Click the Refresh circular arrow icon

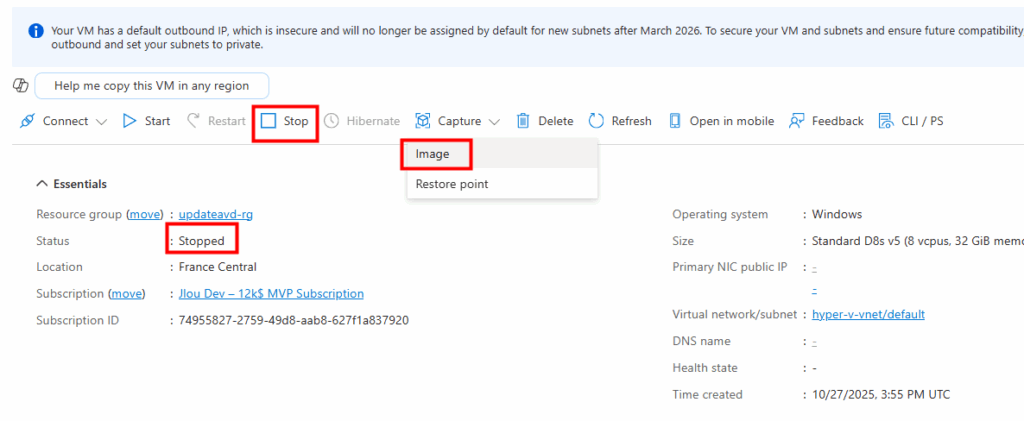[596, 121]
